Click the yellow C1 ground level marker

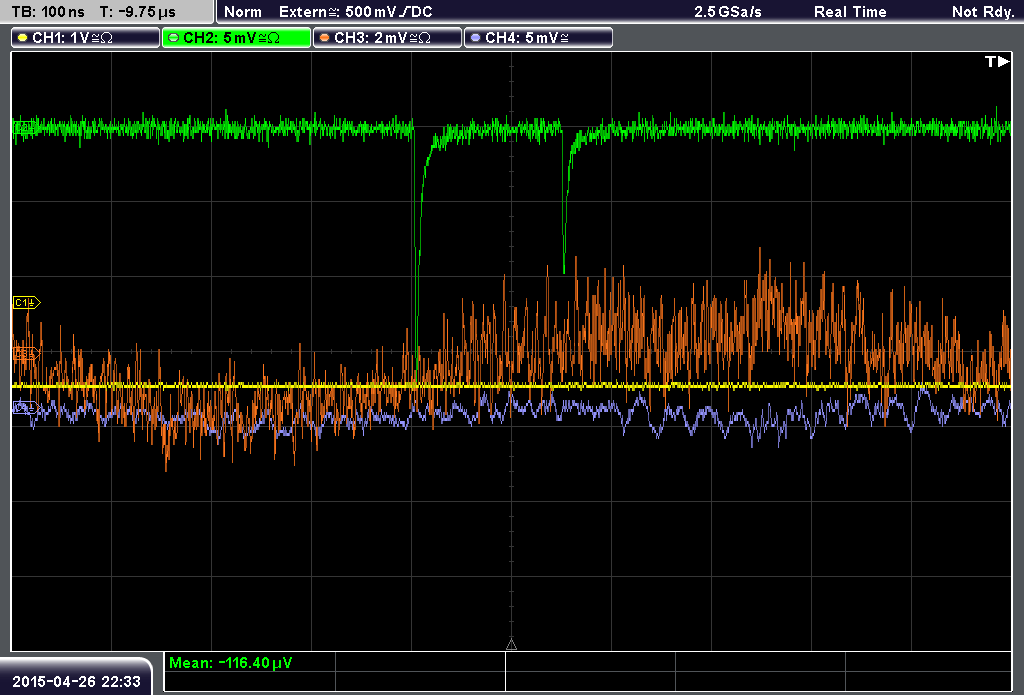[27, 302]
